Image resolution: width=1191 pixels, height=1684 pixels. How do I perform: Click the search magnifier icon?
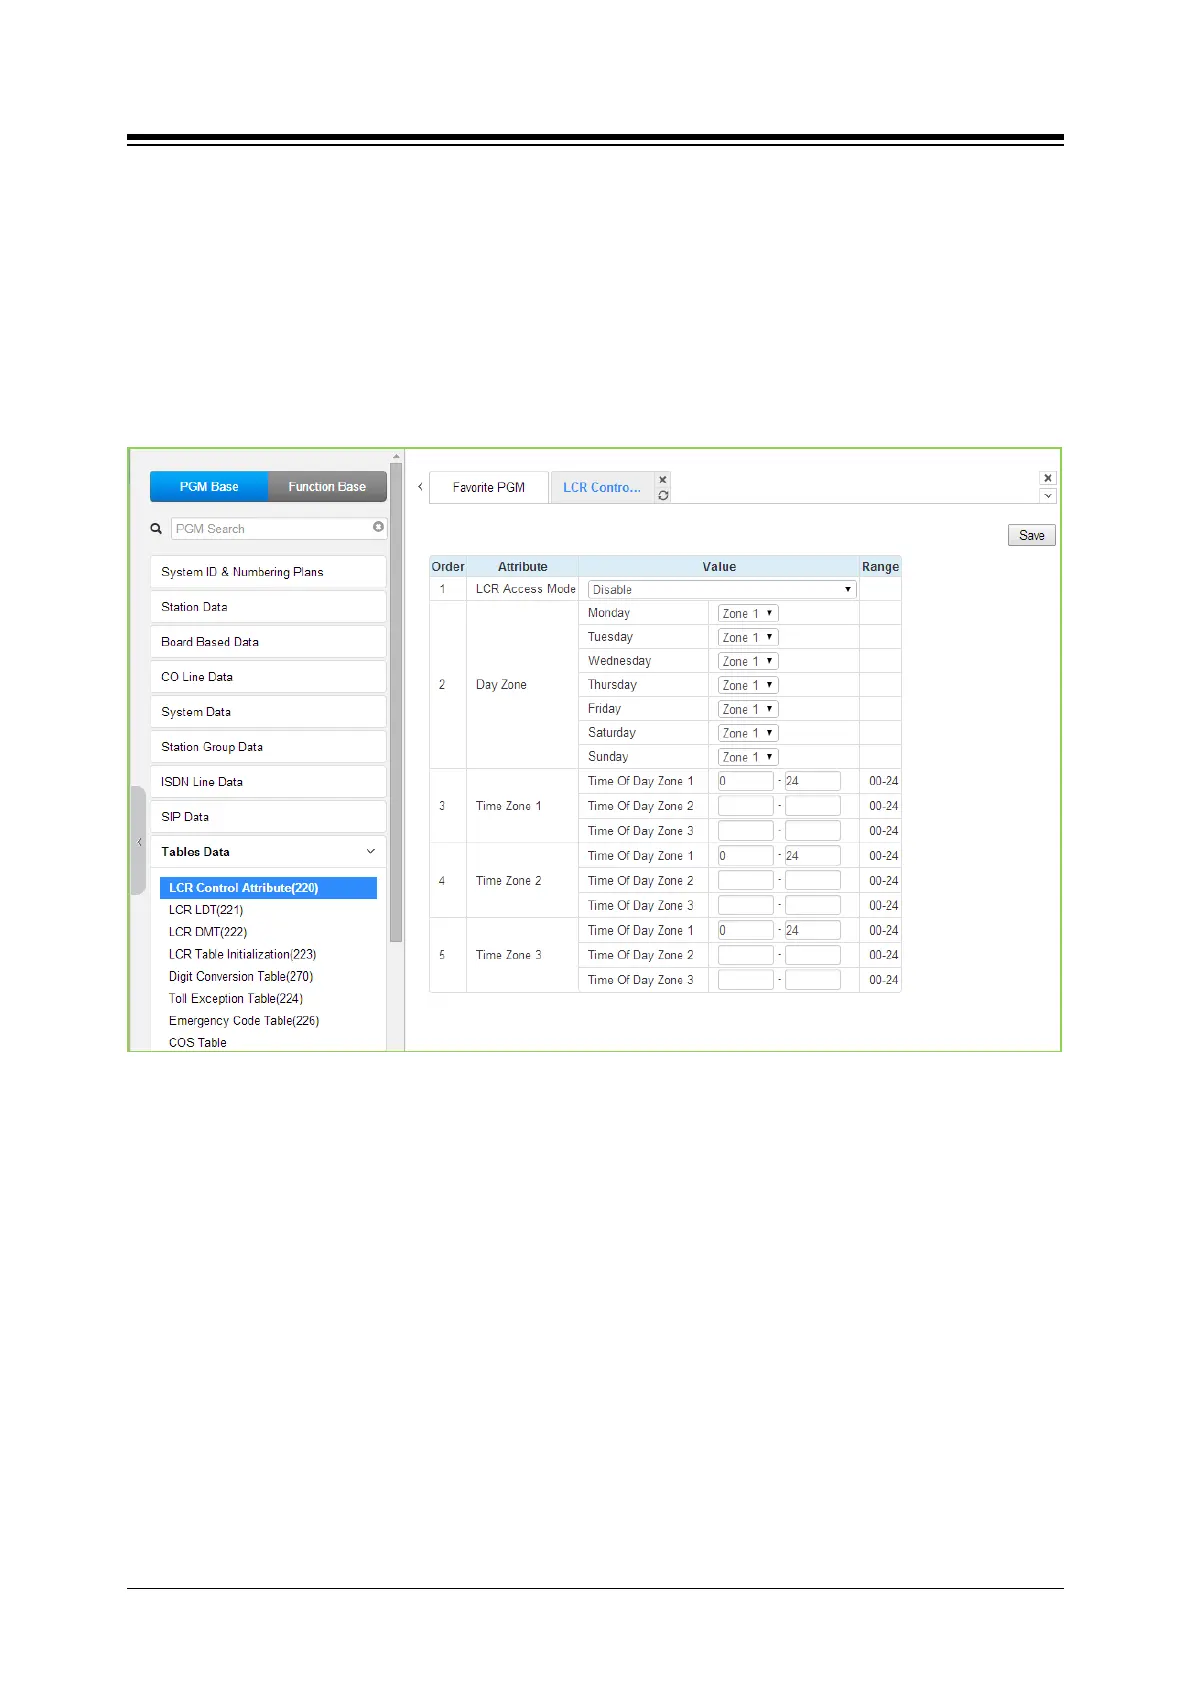pos(156,528)
